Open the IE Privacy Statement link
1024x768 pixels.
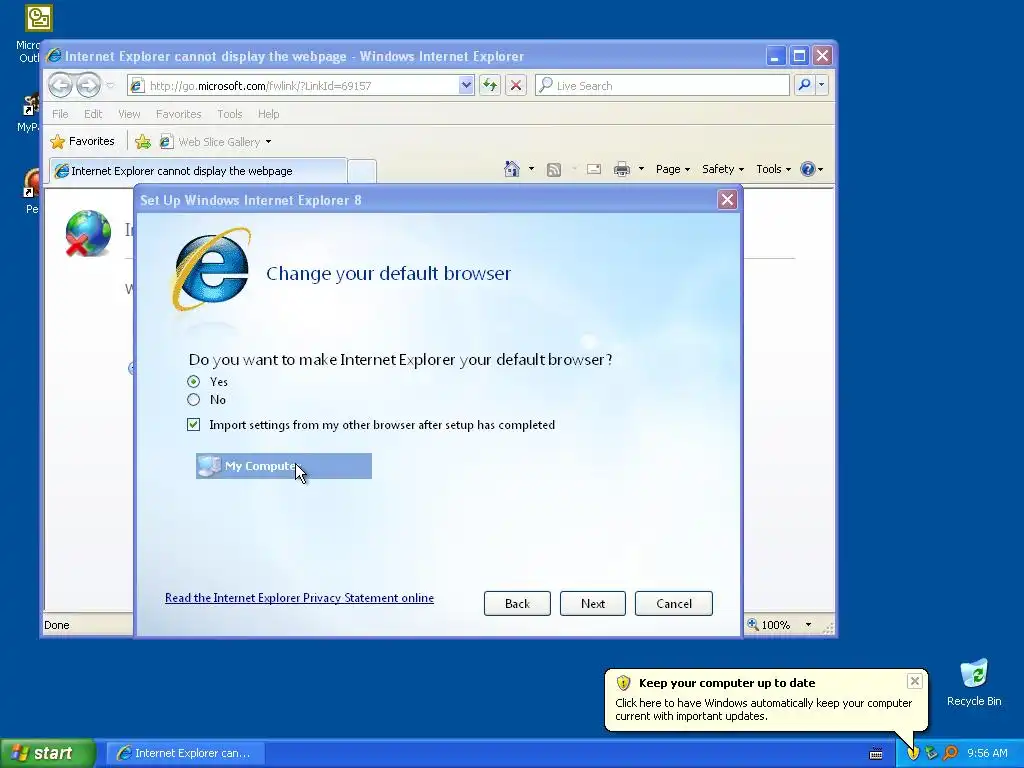tap(299, 598)
